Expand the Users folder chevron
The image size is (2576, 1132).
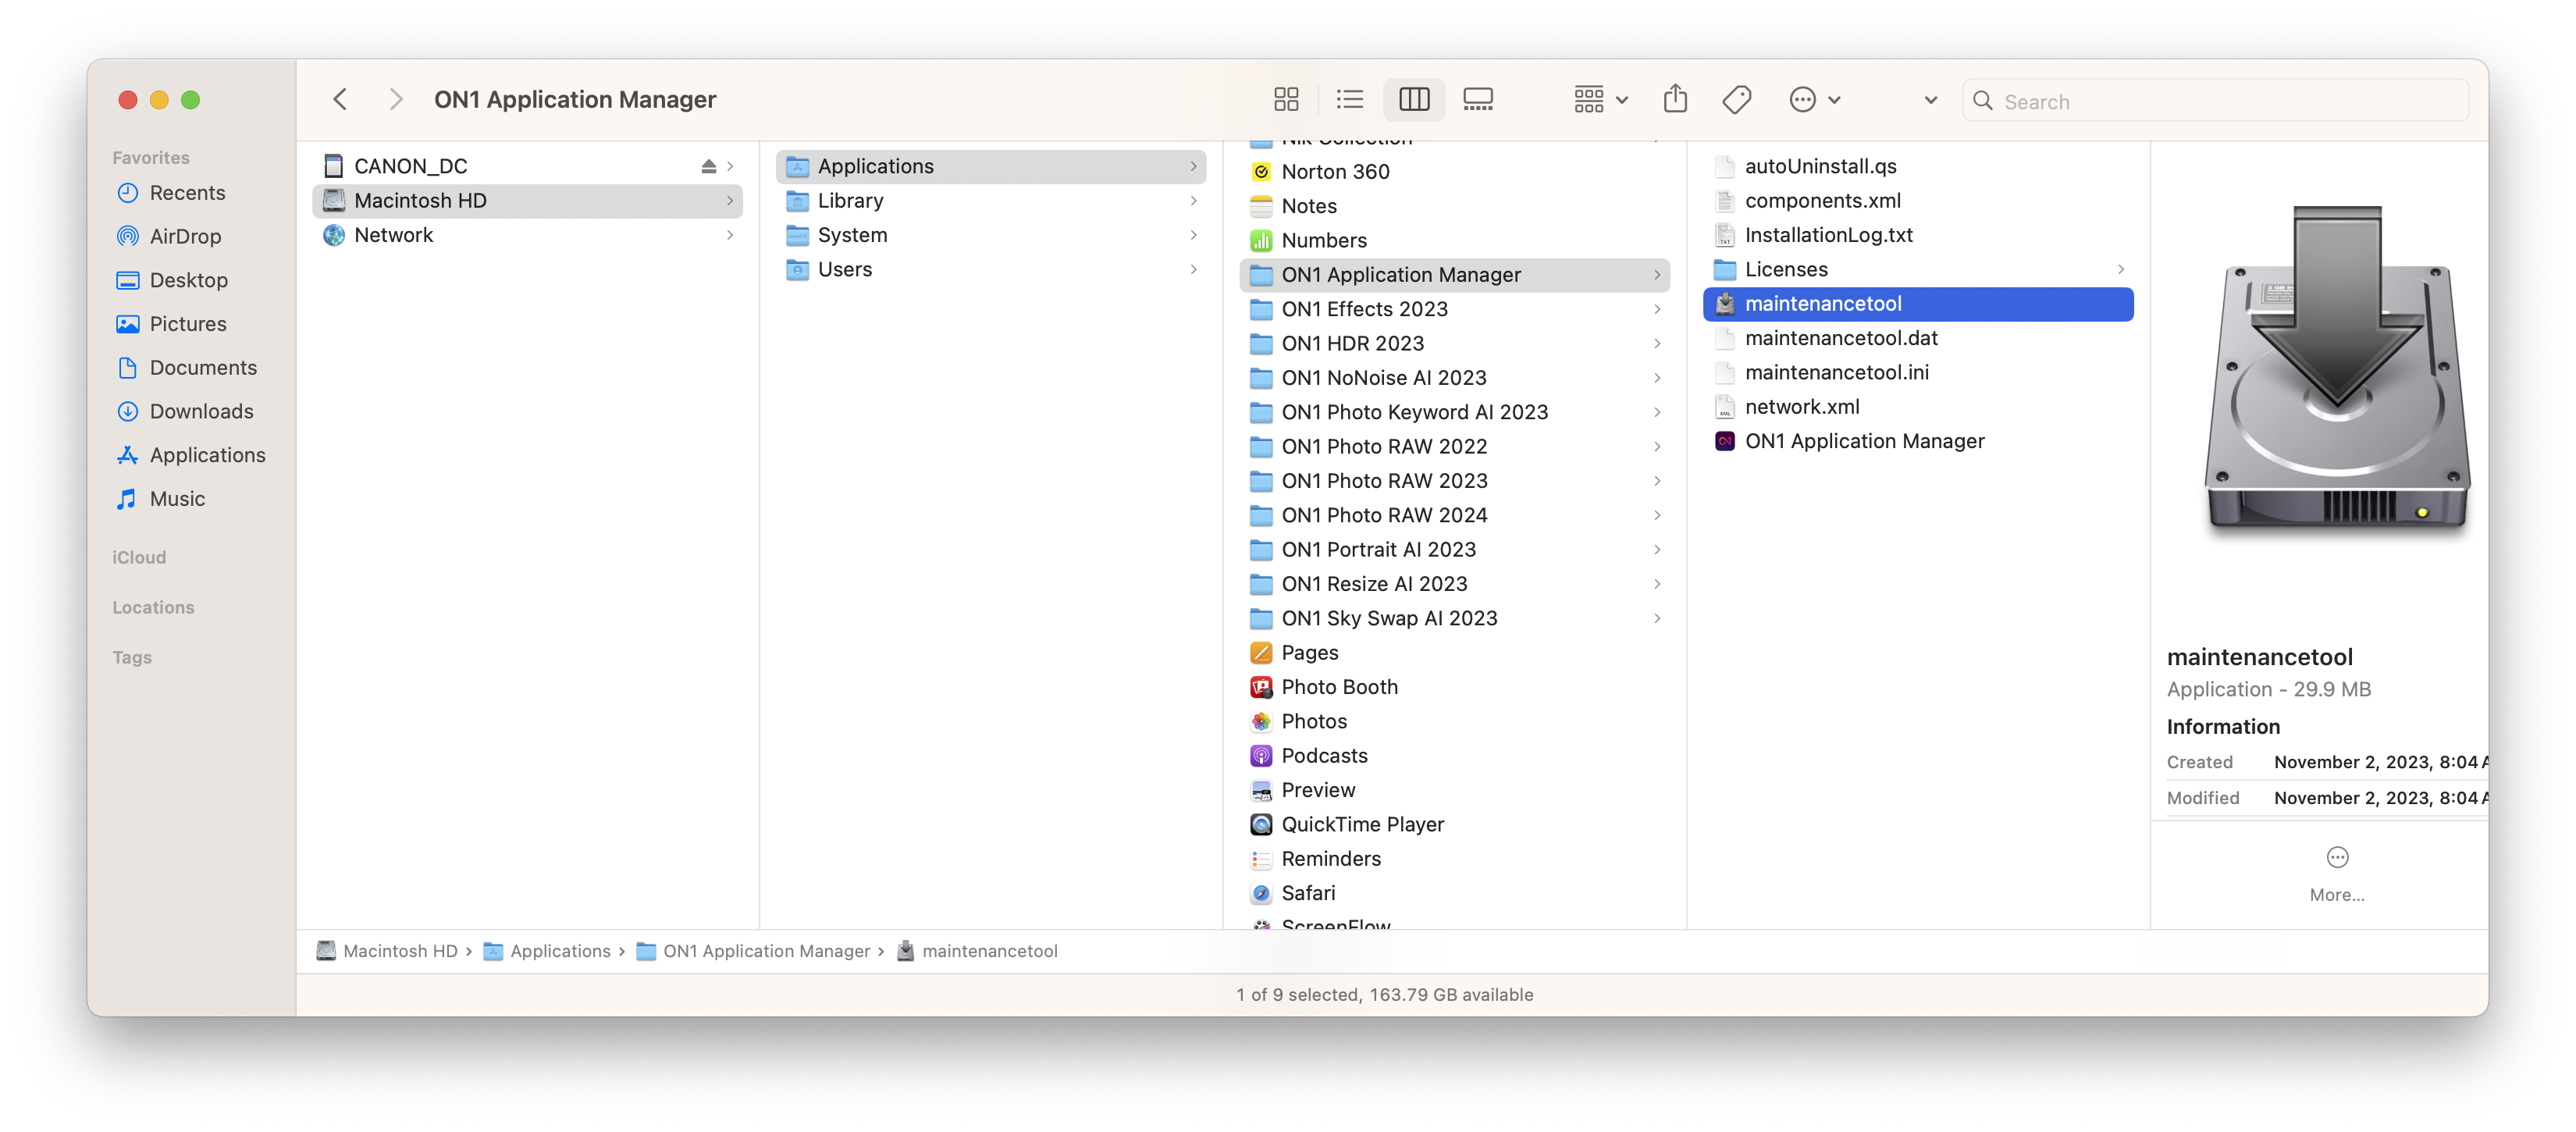click(1193, 269)
